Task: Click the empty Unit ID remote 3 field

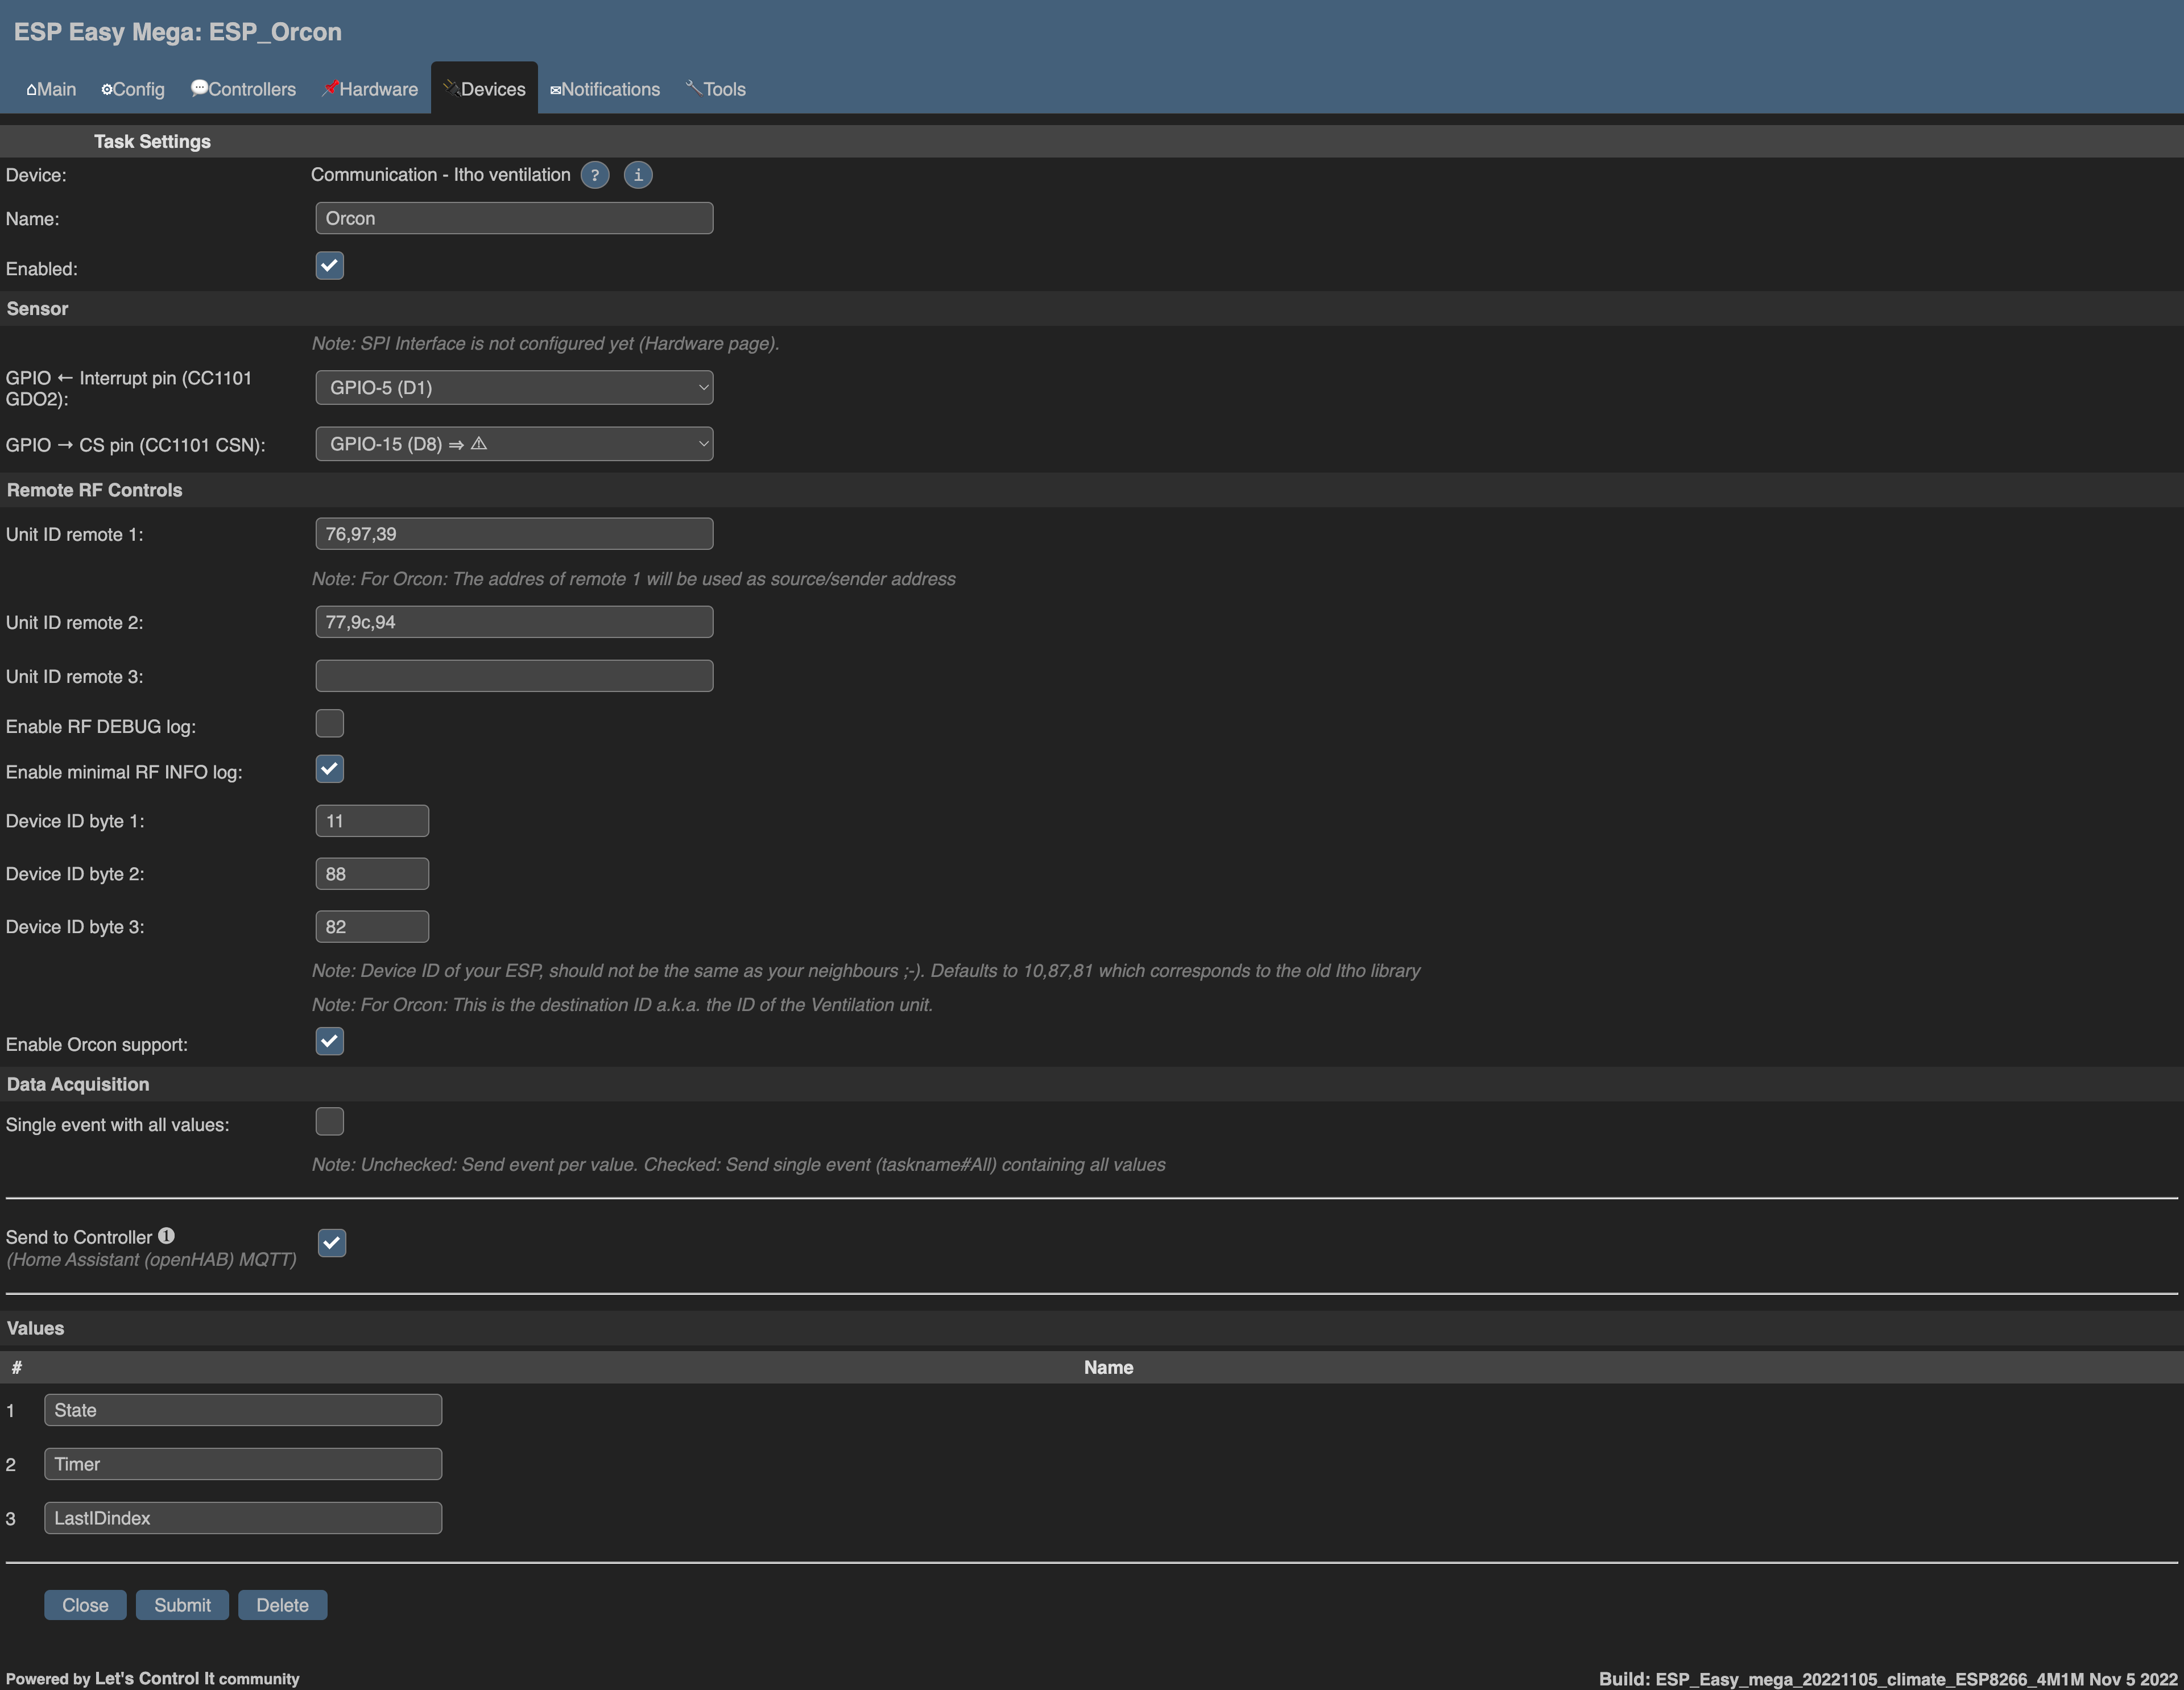Action: (513, 675)
